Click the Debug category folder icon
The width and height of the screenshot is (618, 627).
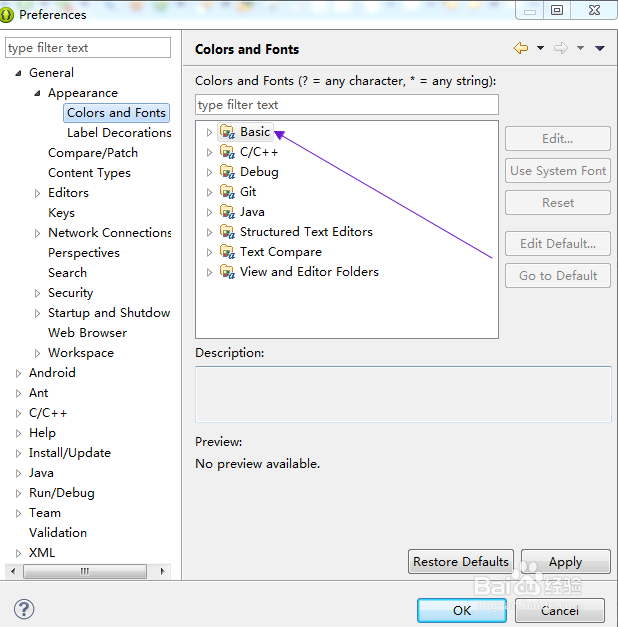[227, 172]
